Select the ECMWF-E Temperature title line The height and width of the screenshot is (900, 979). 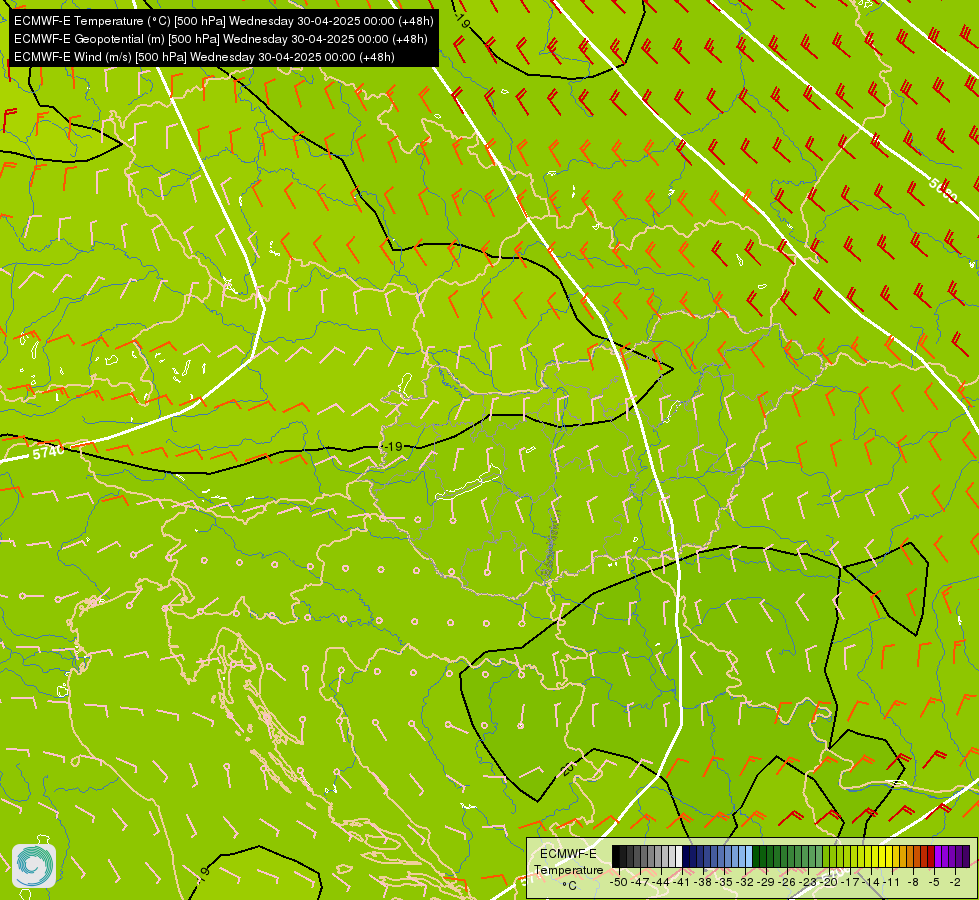pos(224,21)
